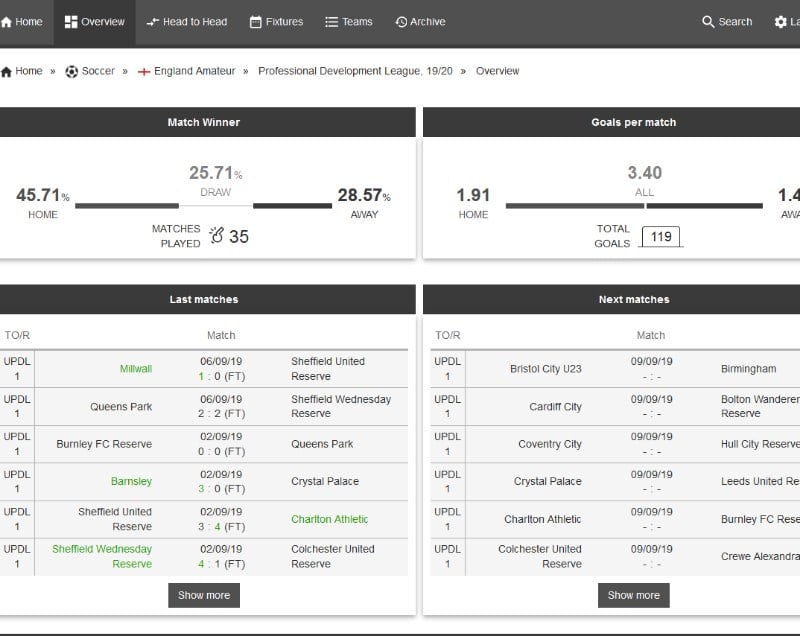
Task: Select the 1.91 home goals value
Action: coord(473,195)
